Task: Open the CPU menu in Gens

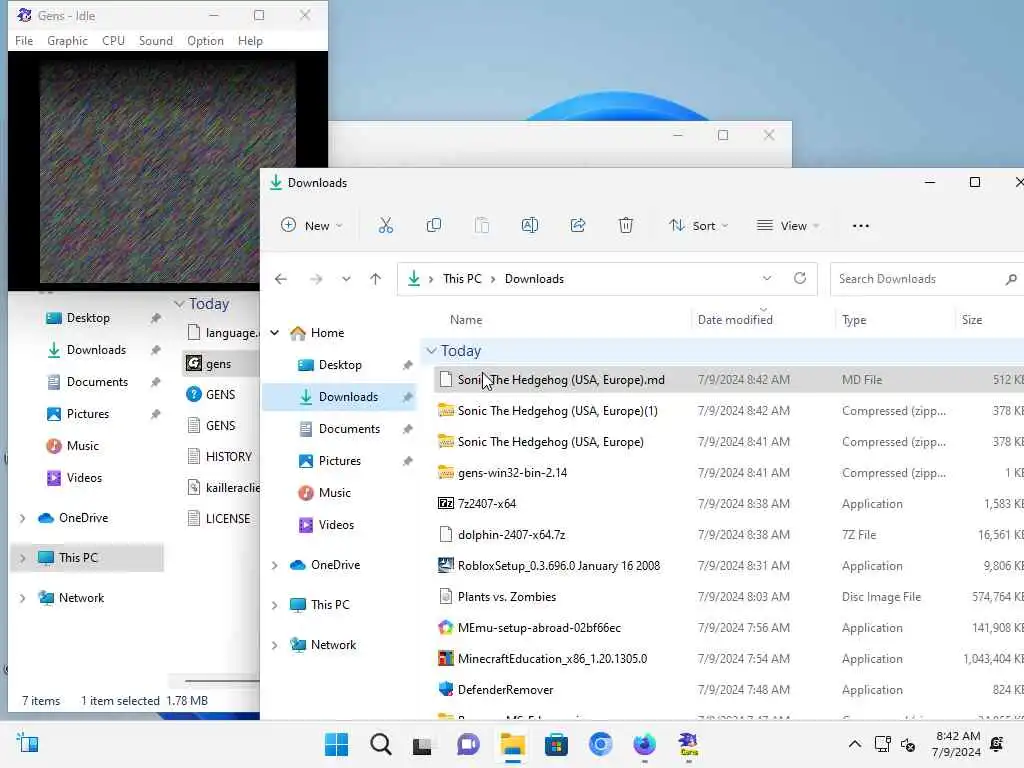Action: [113, 40]
